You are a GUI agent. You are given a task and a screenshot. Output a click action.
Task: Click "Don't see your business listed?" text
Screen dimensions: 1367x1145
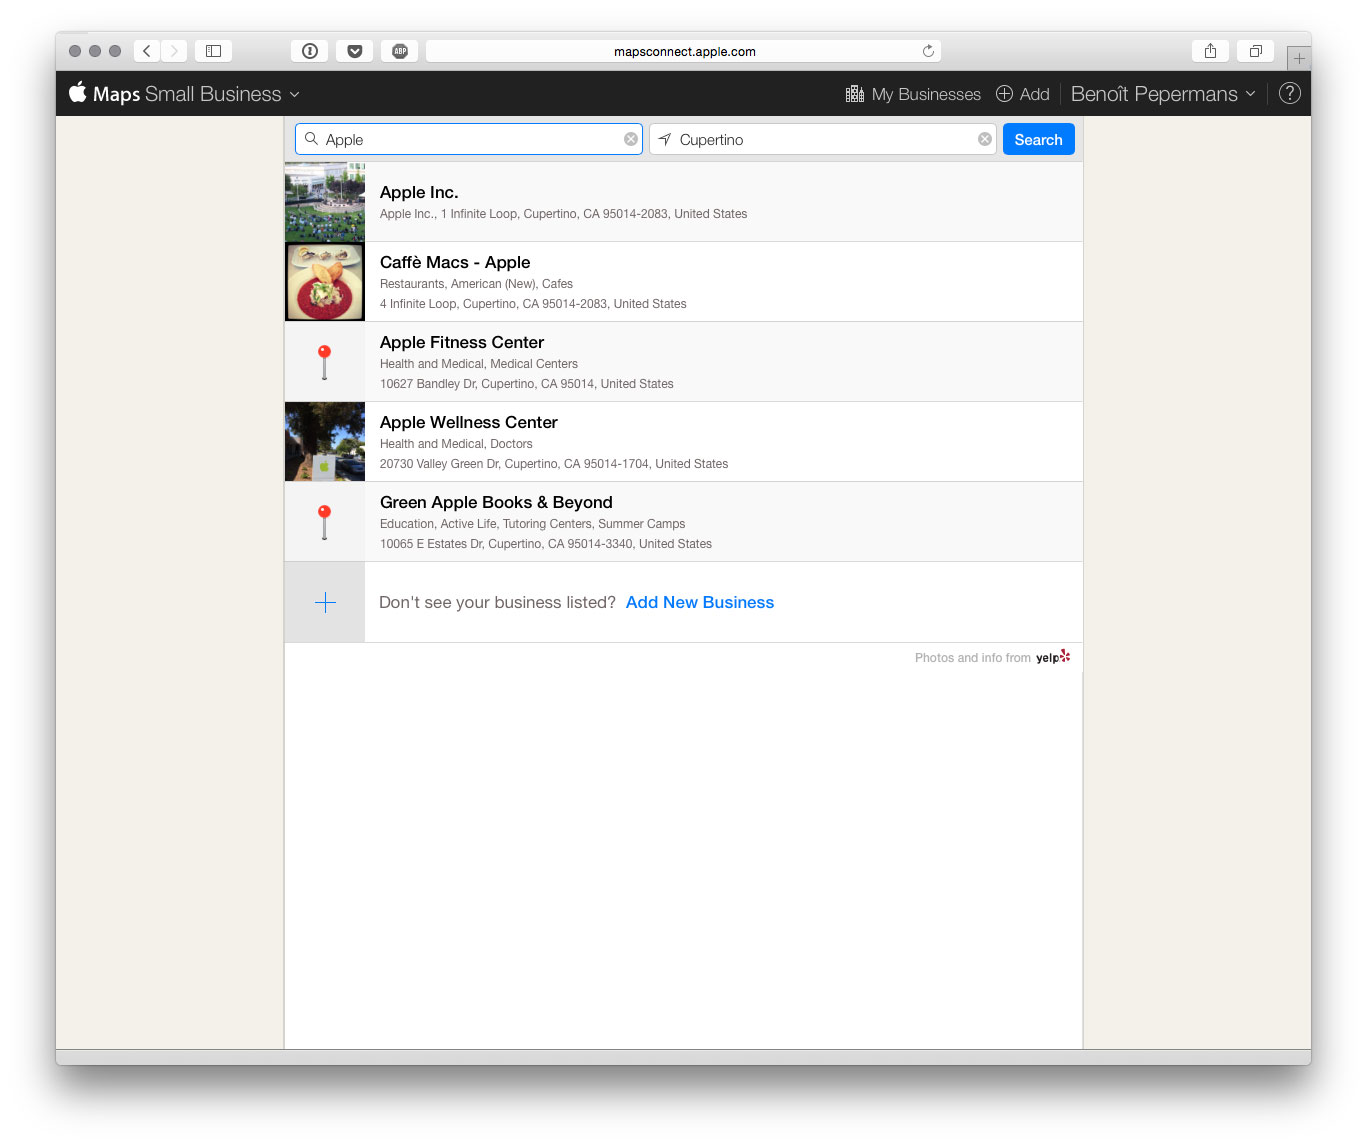[x=497, y=602]
